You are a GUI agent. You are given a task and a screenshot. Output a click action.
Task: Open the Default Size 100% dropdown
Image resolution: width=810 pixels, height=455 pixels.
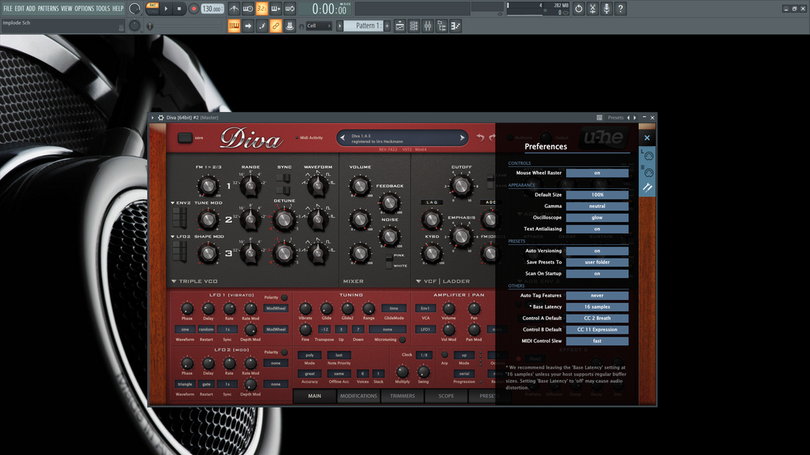click(597, 195)
